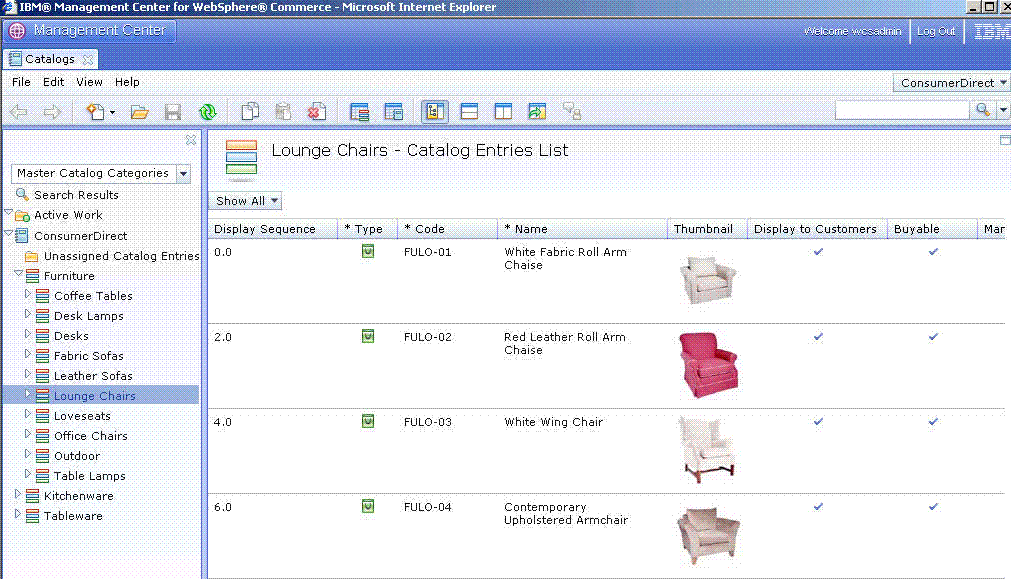Toggle Buyable for White Wing Chair
The image size is (1011, 579).
tap(933, 422)
